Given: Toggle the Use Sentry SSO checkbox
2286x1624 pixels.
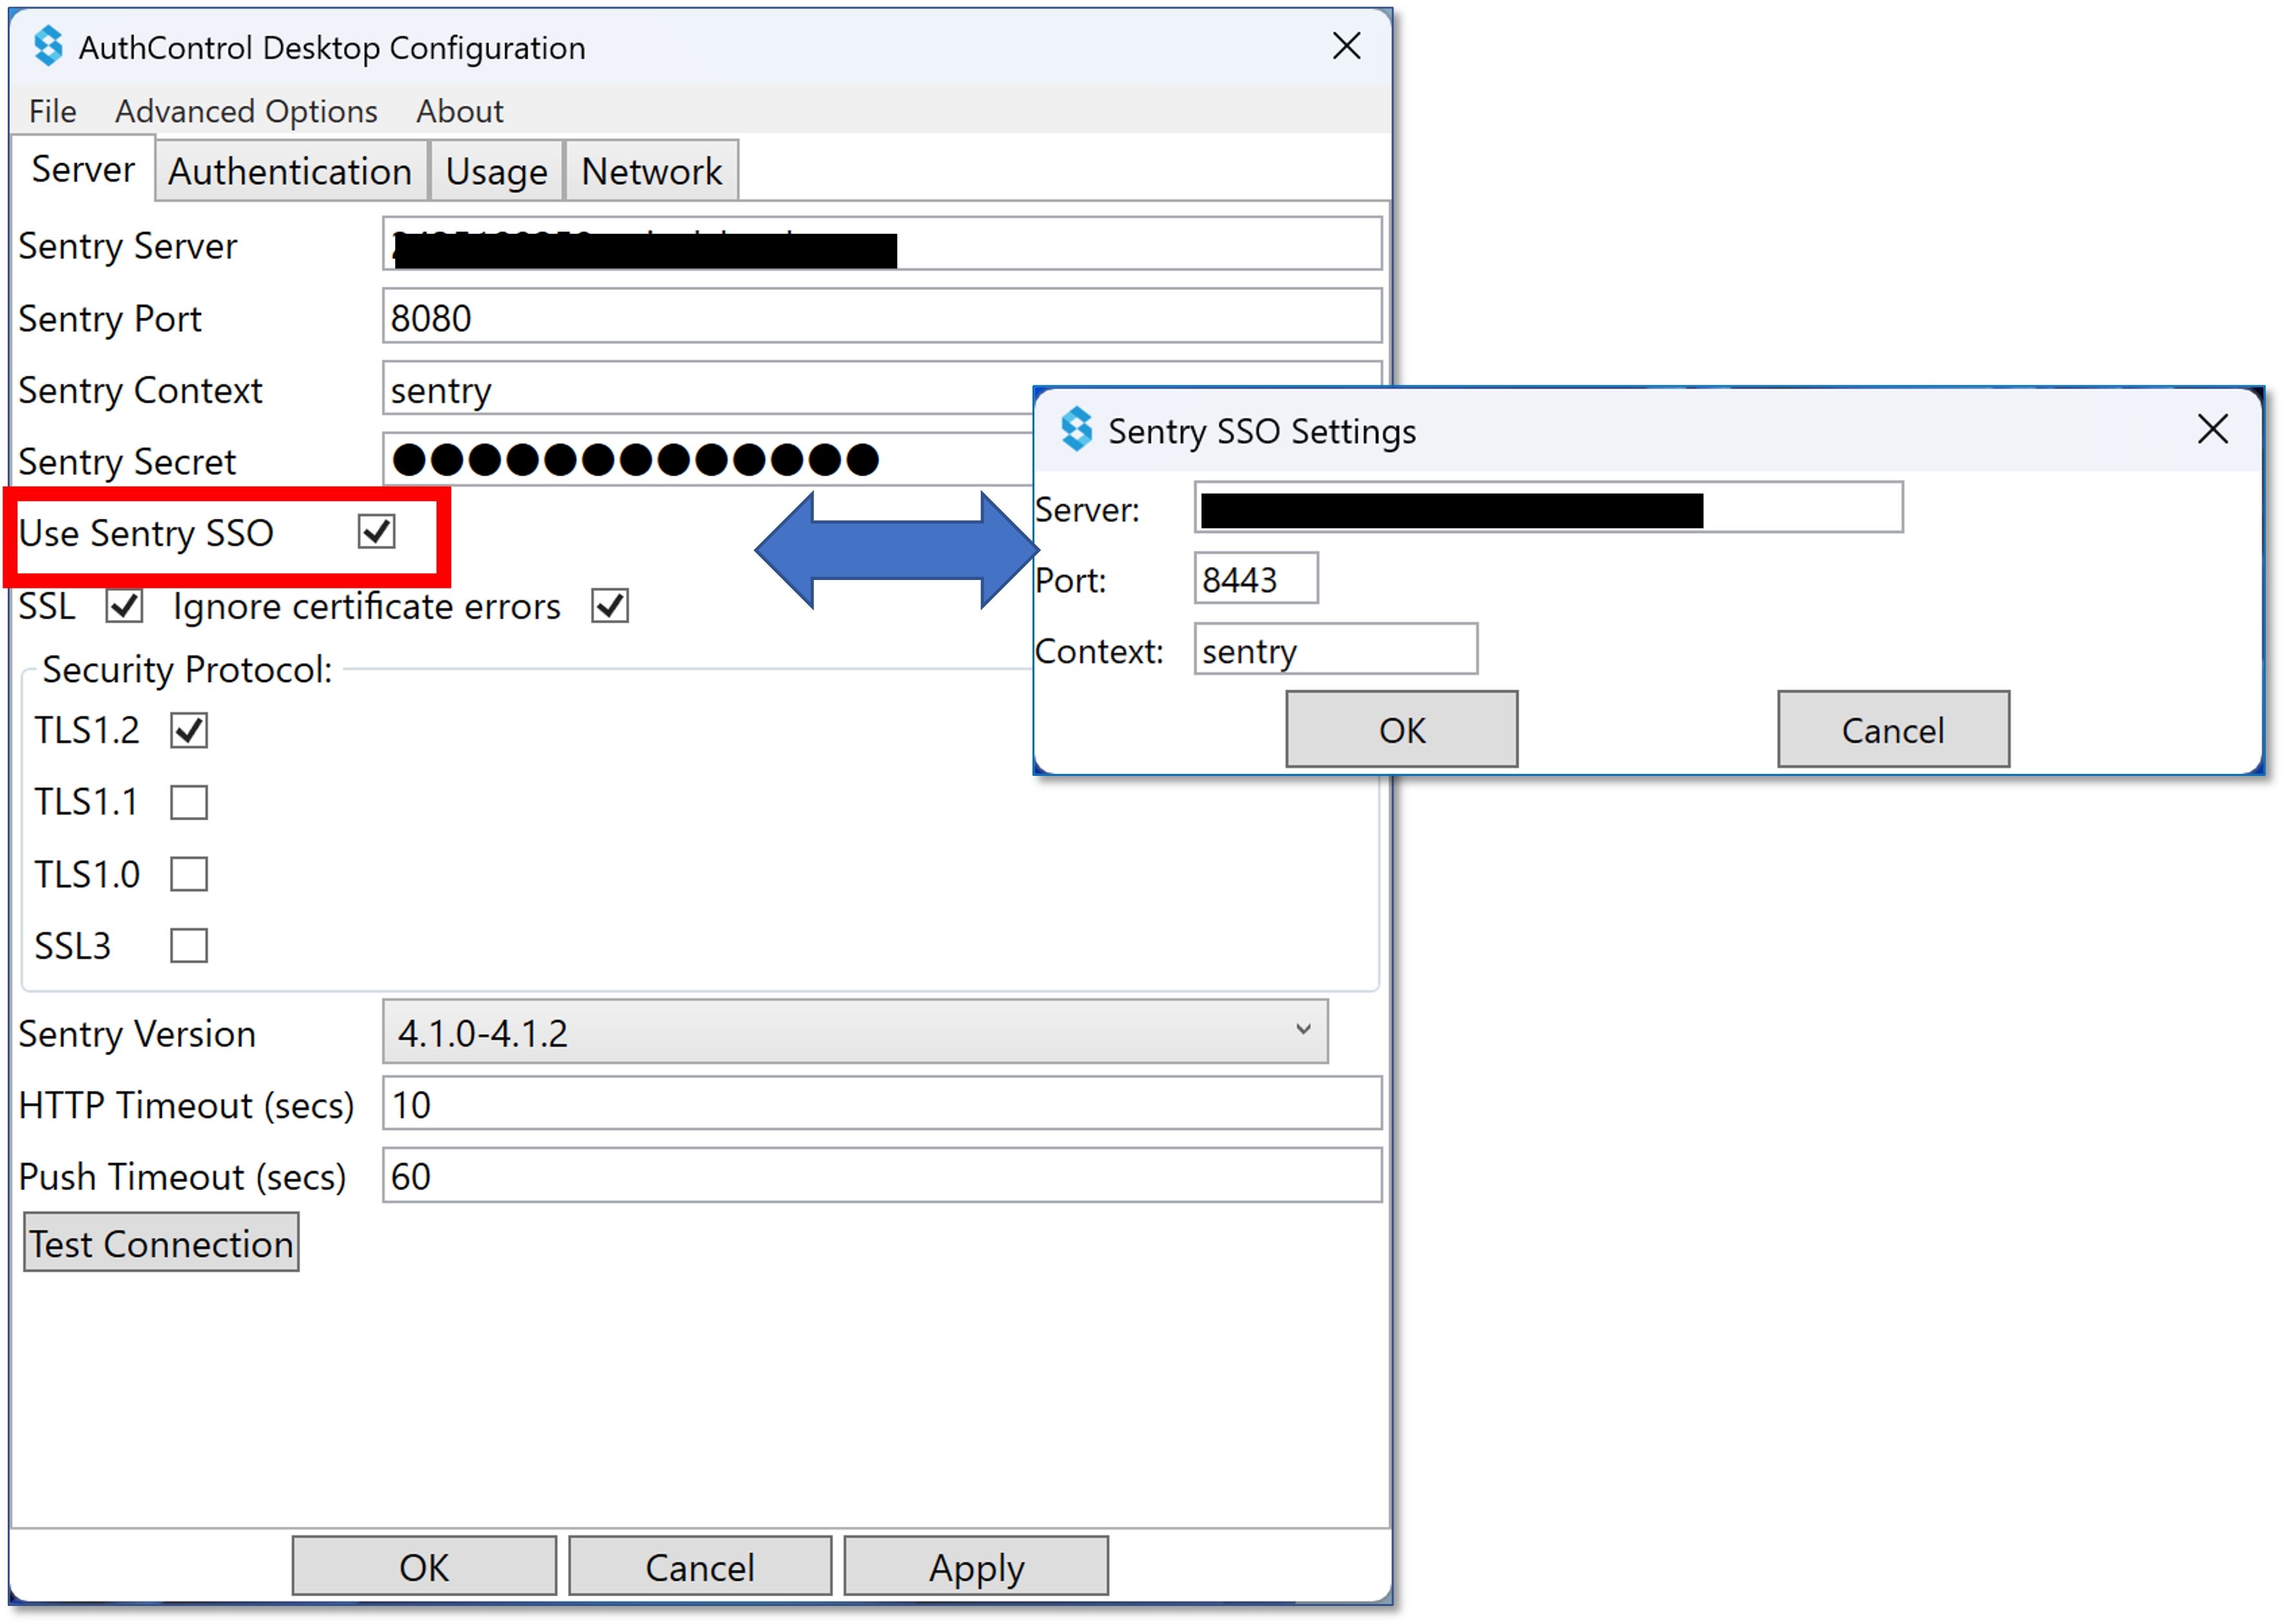Looking at the screenshot, I should (377, 532).
